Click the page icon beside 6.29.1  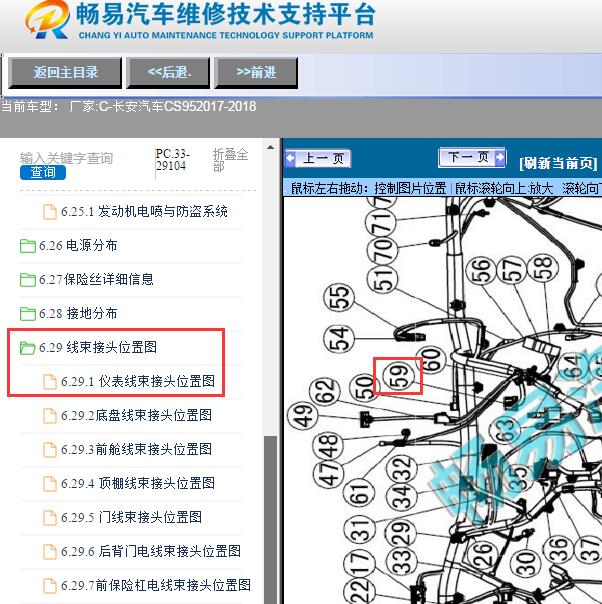pyautogui.click(x=50, y=381)
